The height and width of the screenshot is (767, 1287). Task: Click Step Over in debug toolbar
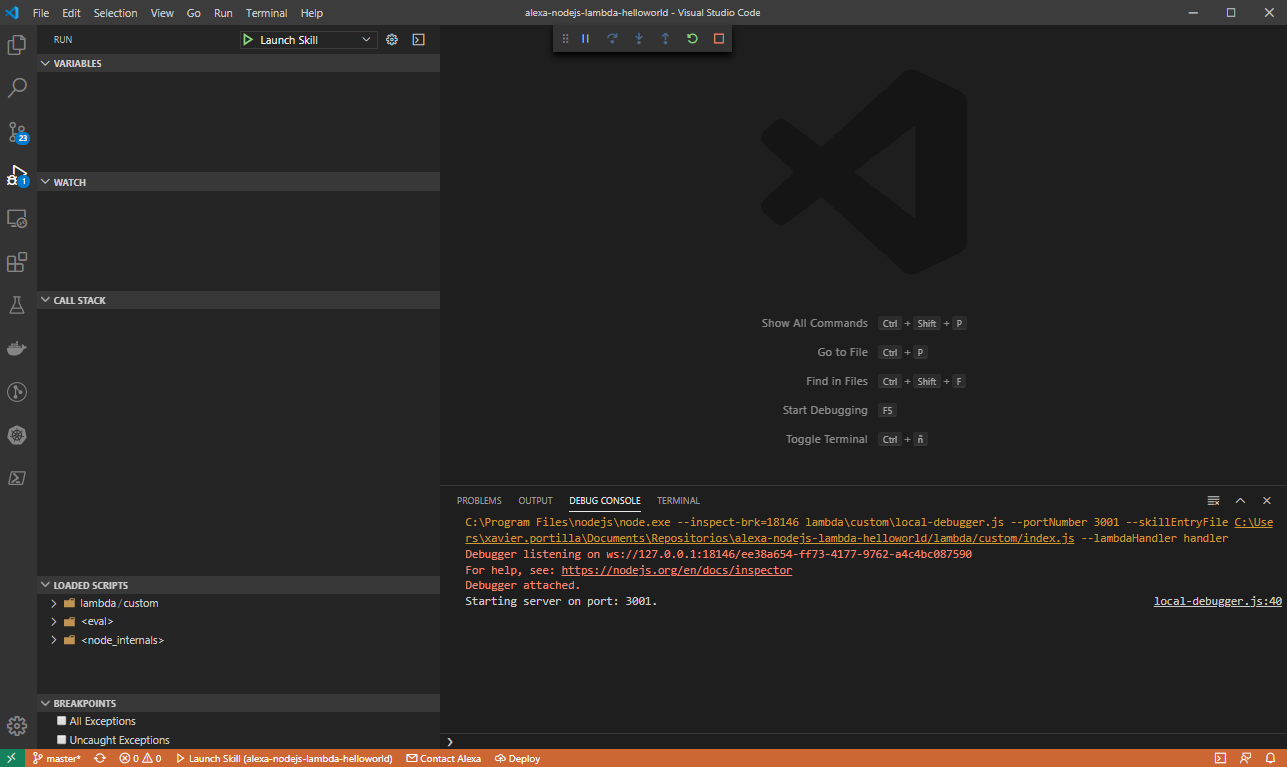pos(612,39)
